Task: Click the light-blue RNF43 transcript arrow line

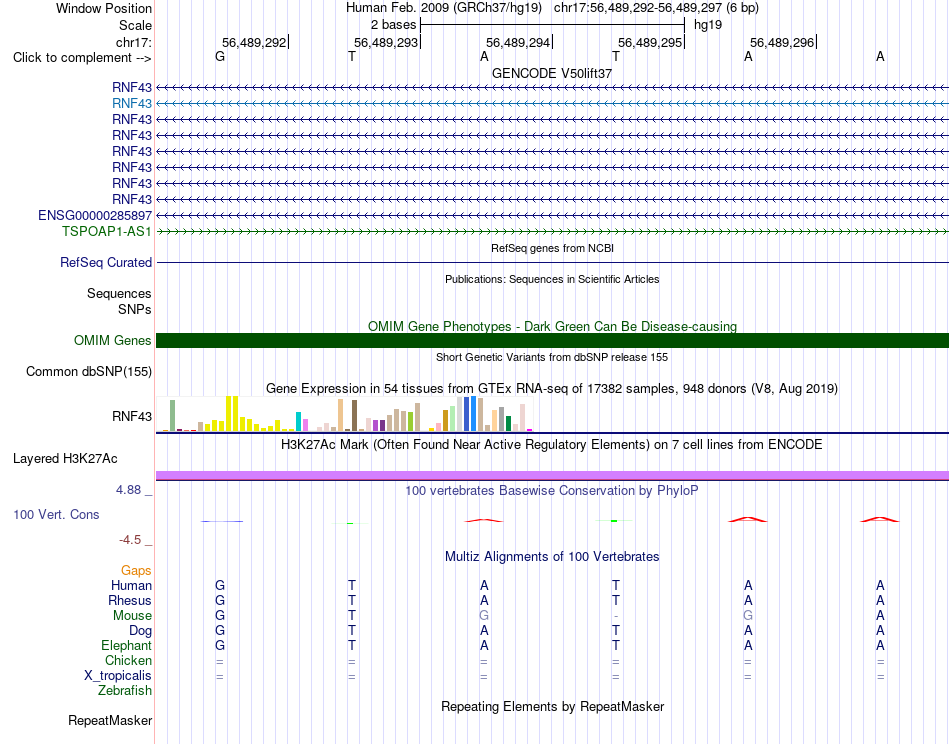Action: [x=552, y=104]
